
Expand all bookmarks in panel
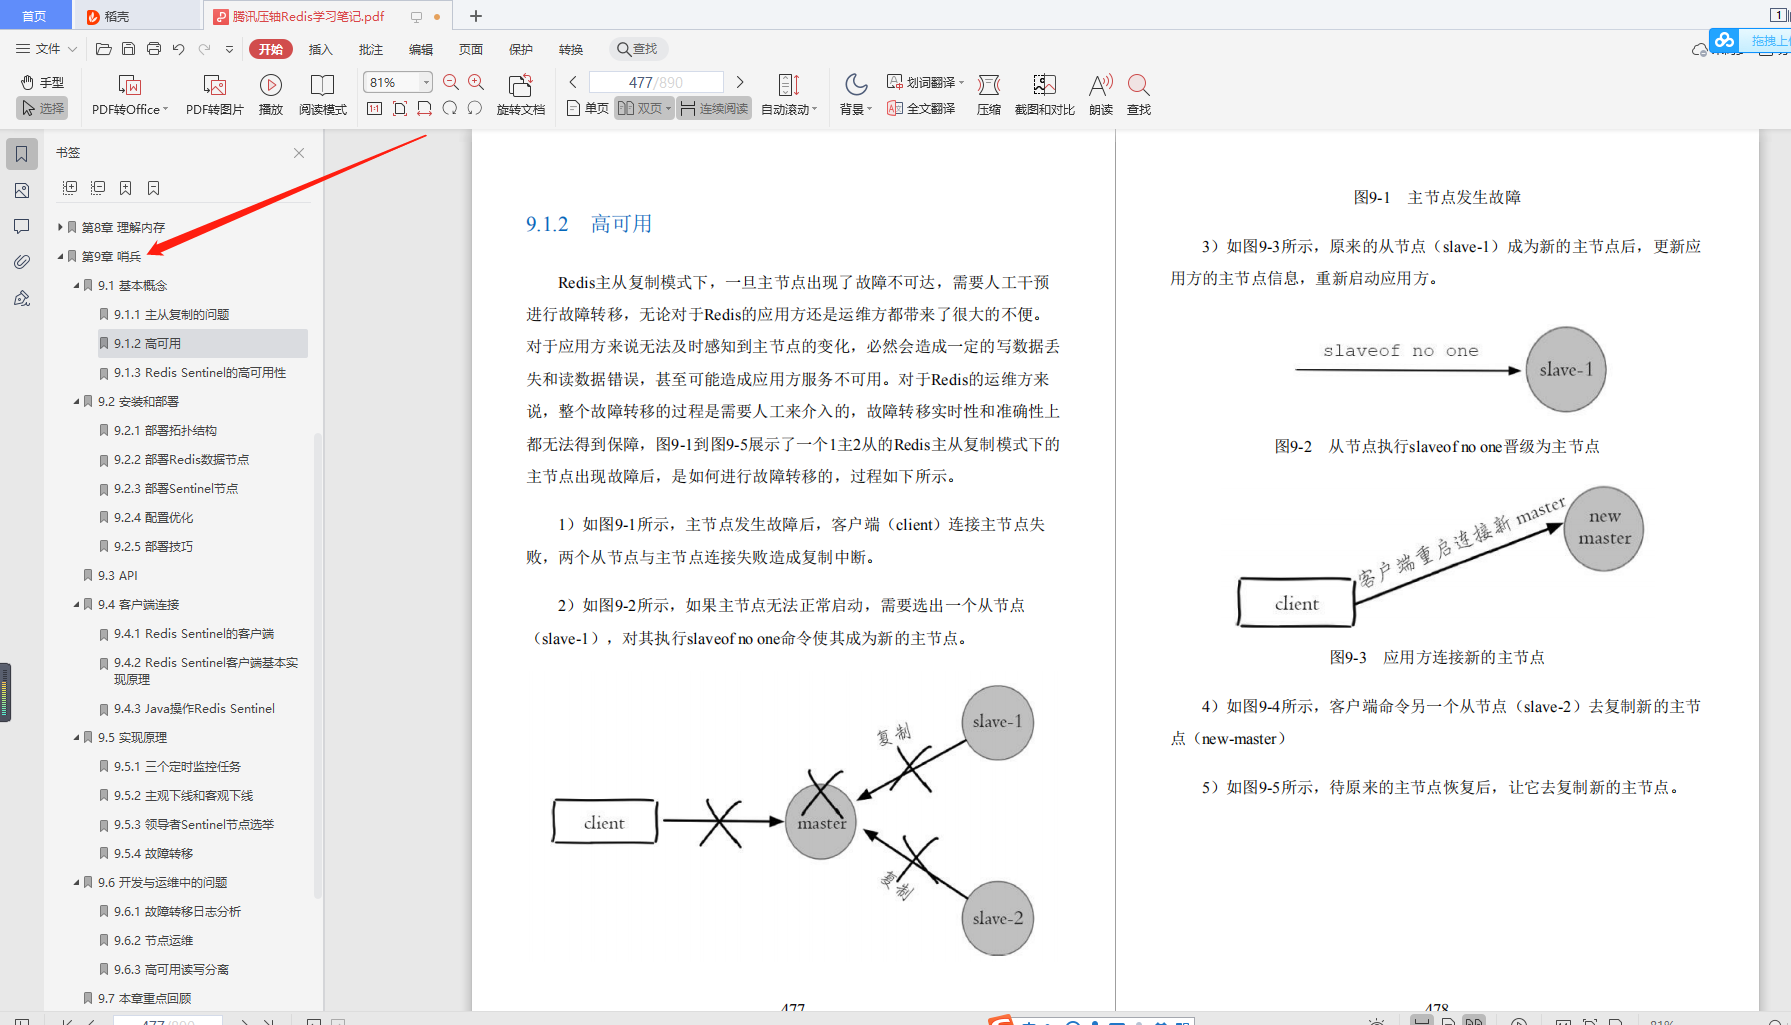point(70,188)
